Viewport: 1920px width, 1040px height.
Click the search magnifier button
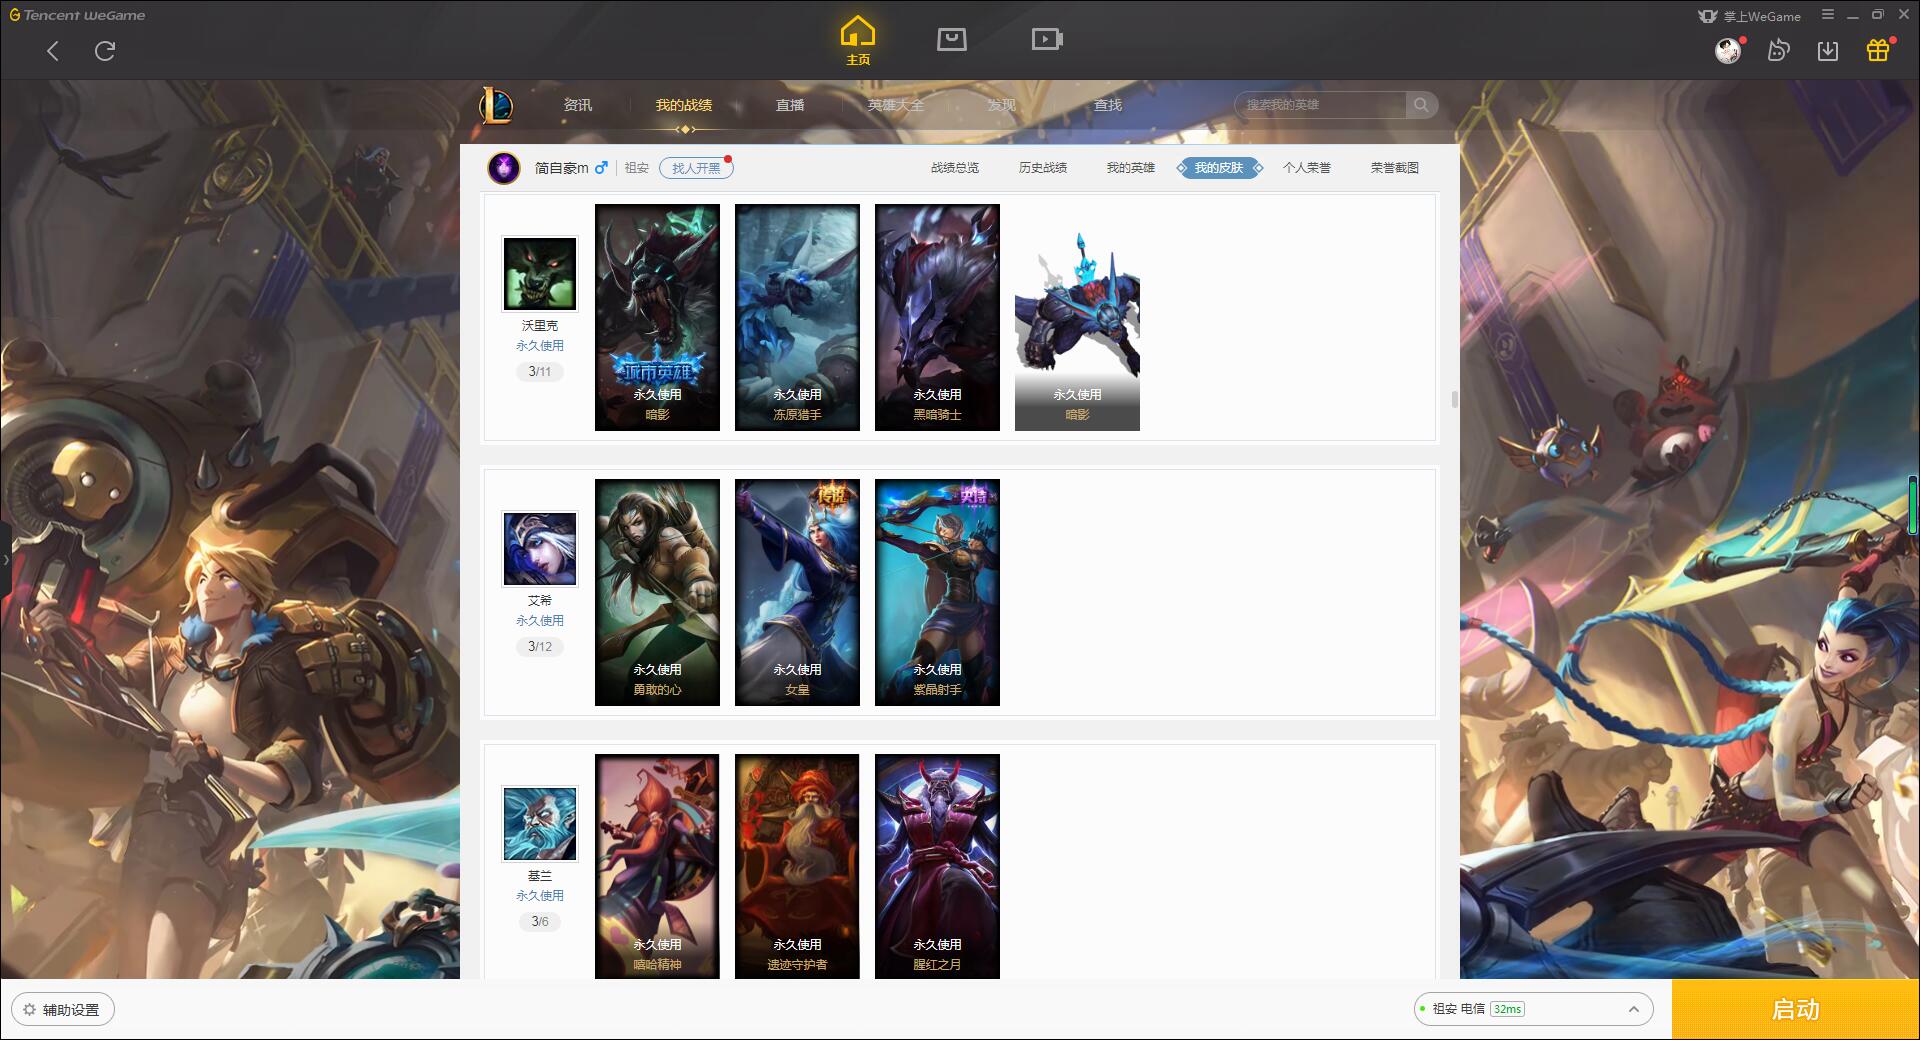point(1421,105)
